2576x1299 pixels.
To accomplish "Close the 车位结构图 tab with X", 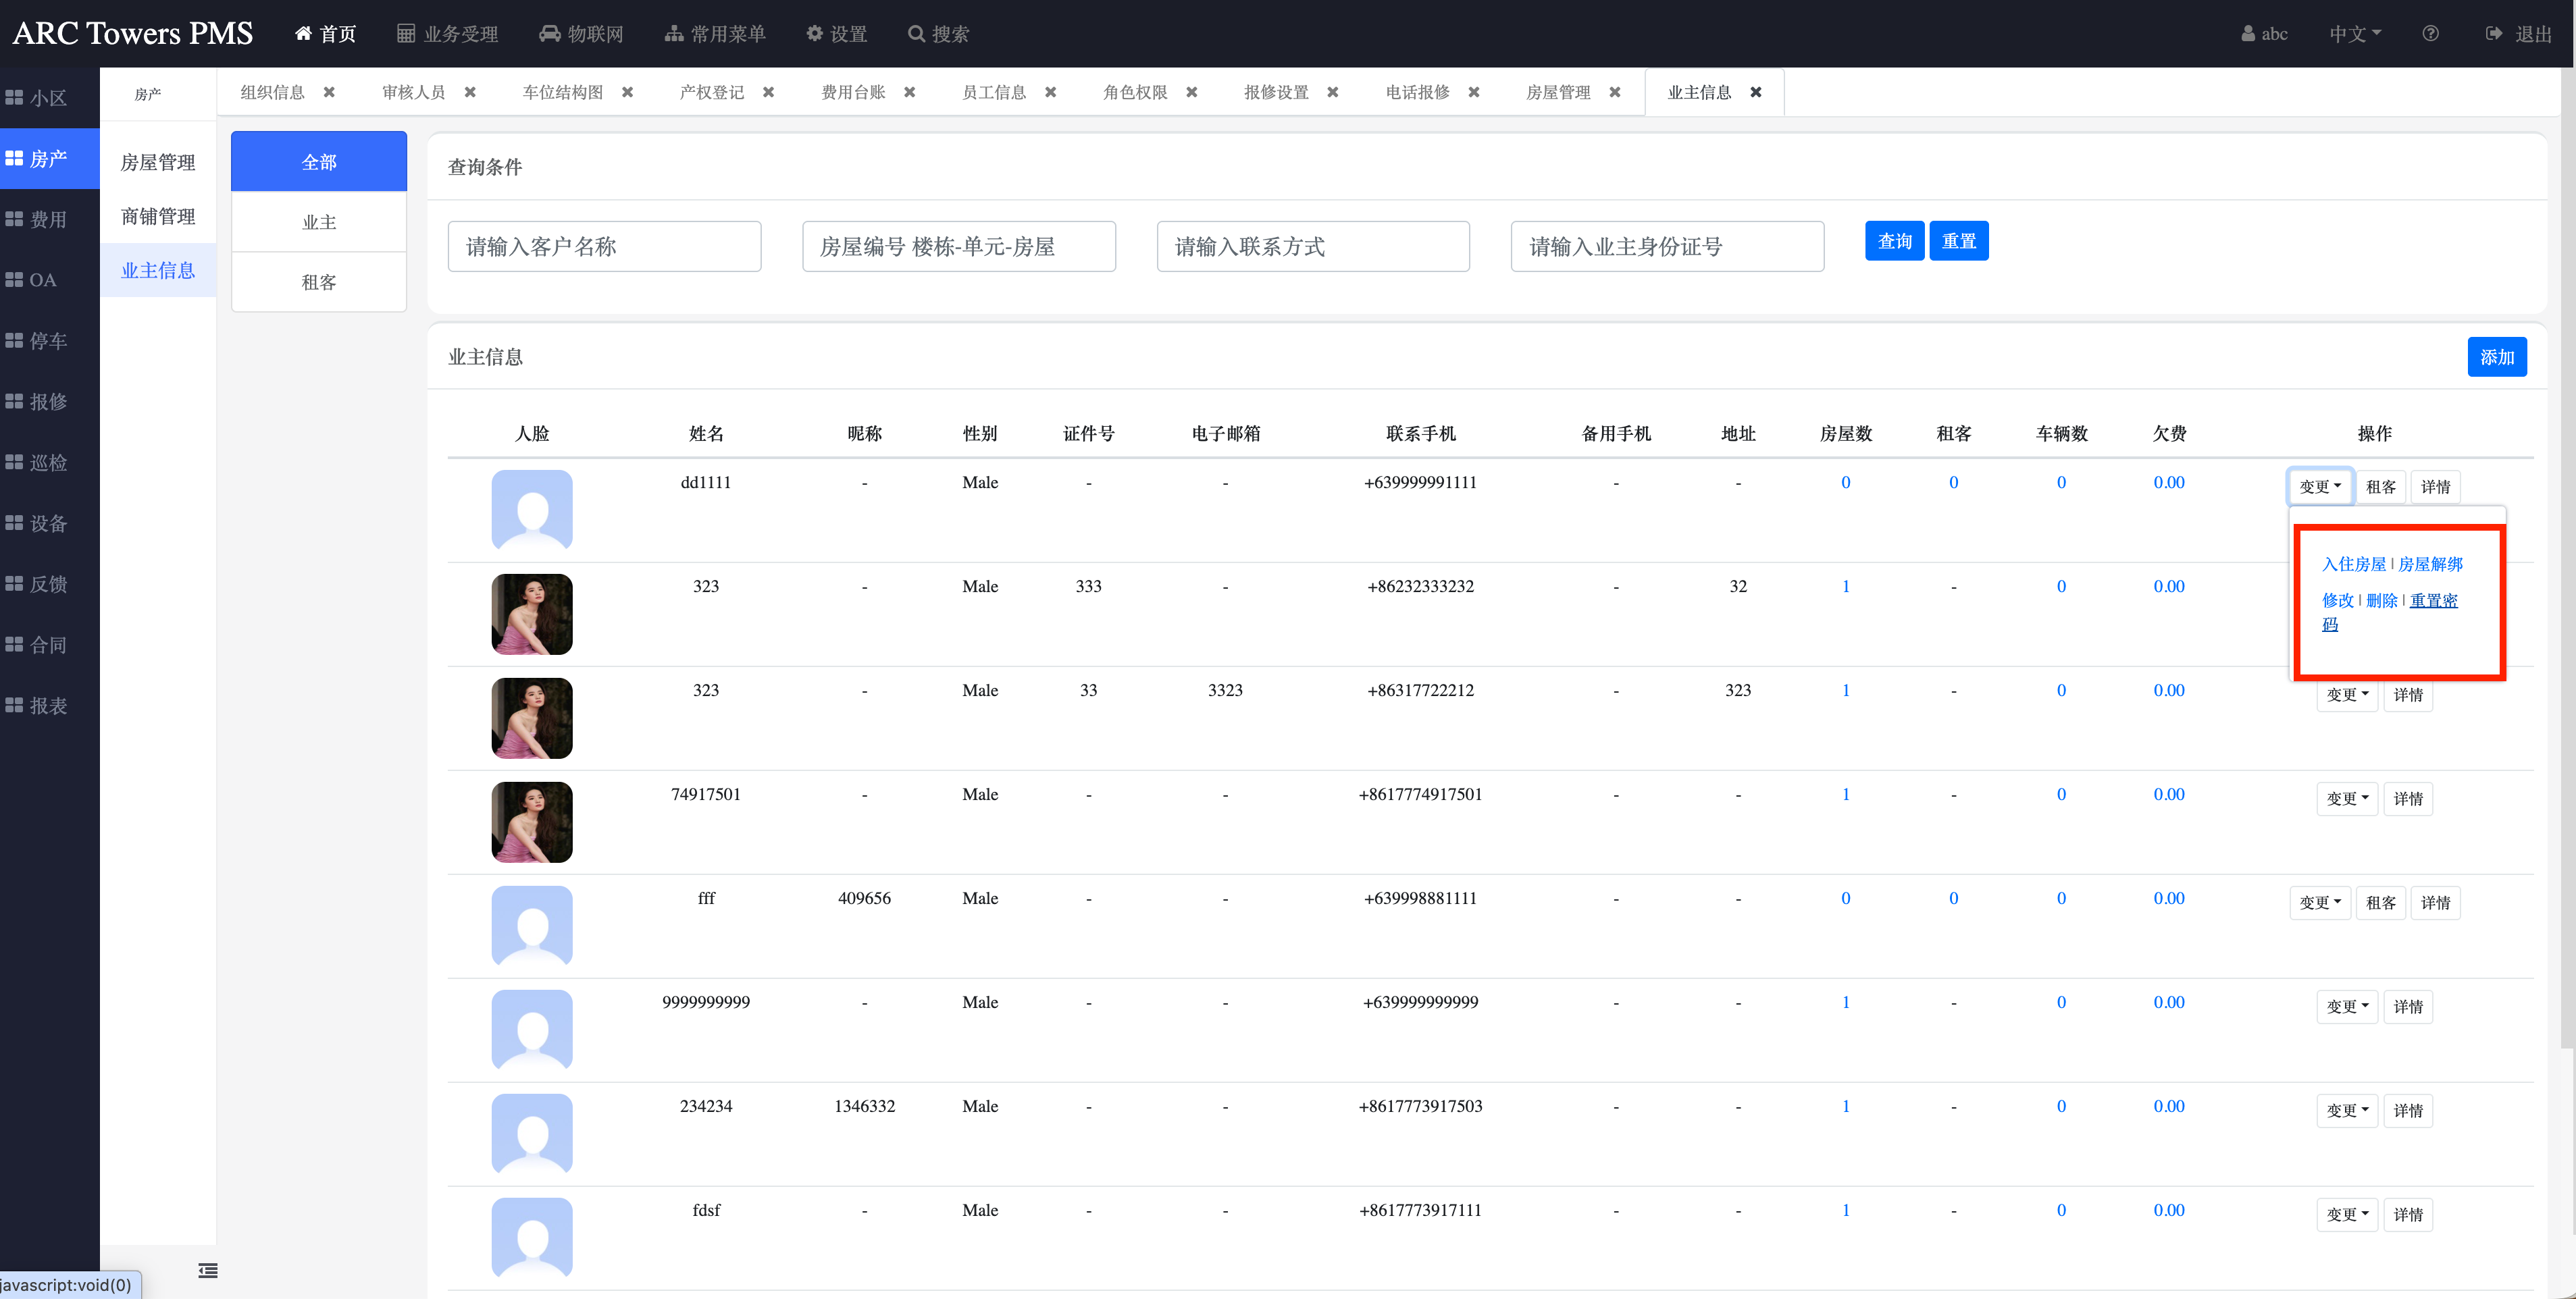I will point(628,92).
